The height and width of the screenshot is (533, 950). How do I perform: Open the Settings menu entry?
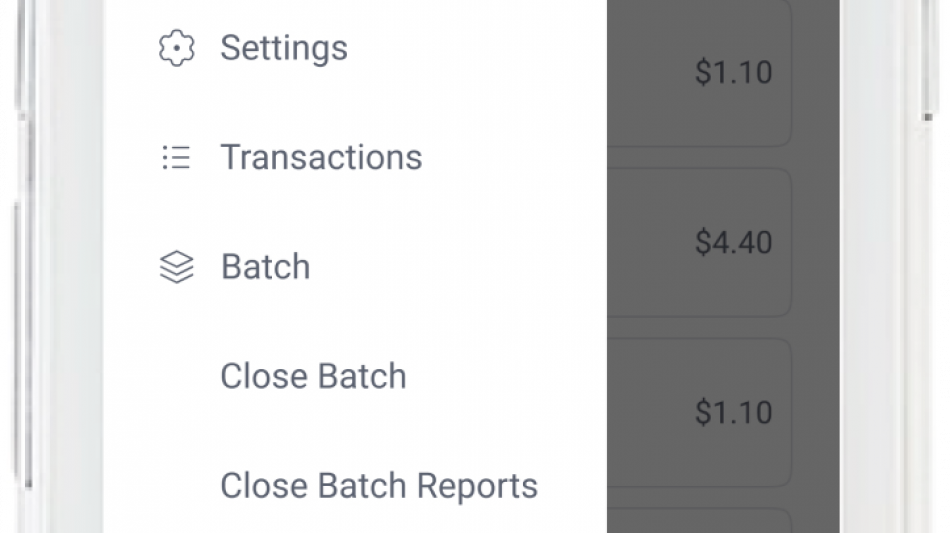point(284,48)
